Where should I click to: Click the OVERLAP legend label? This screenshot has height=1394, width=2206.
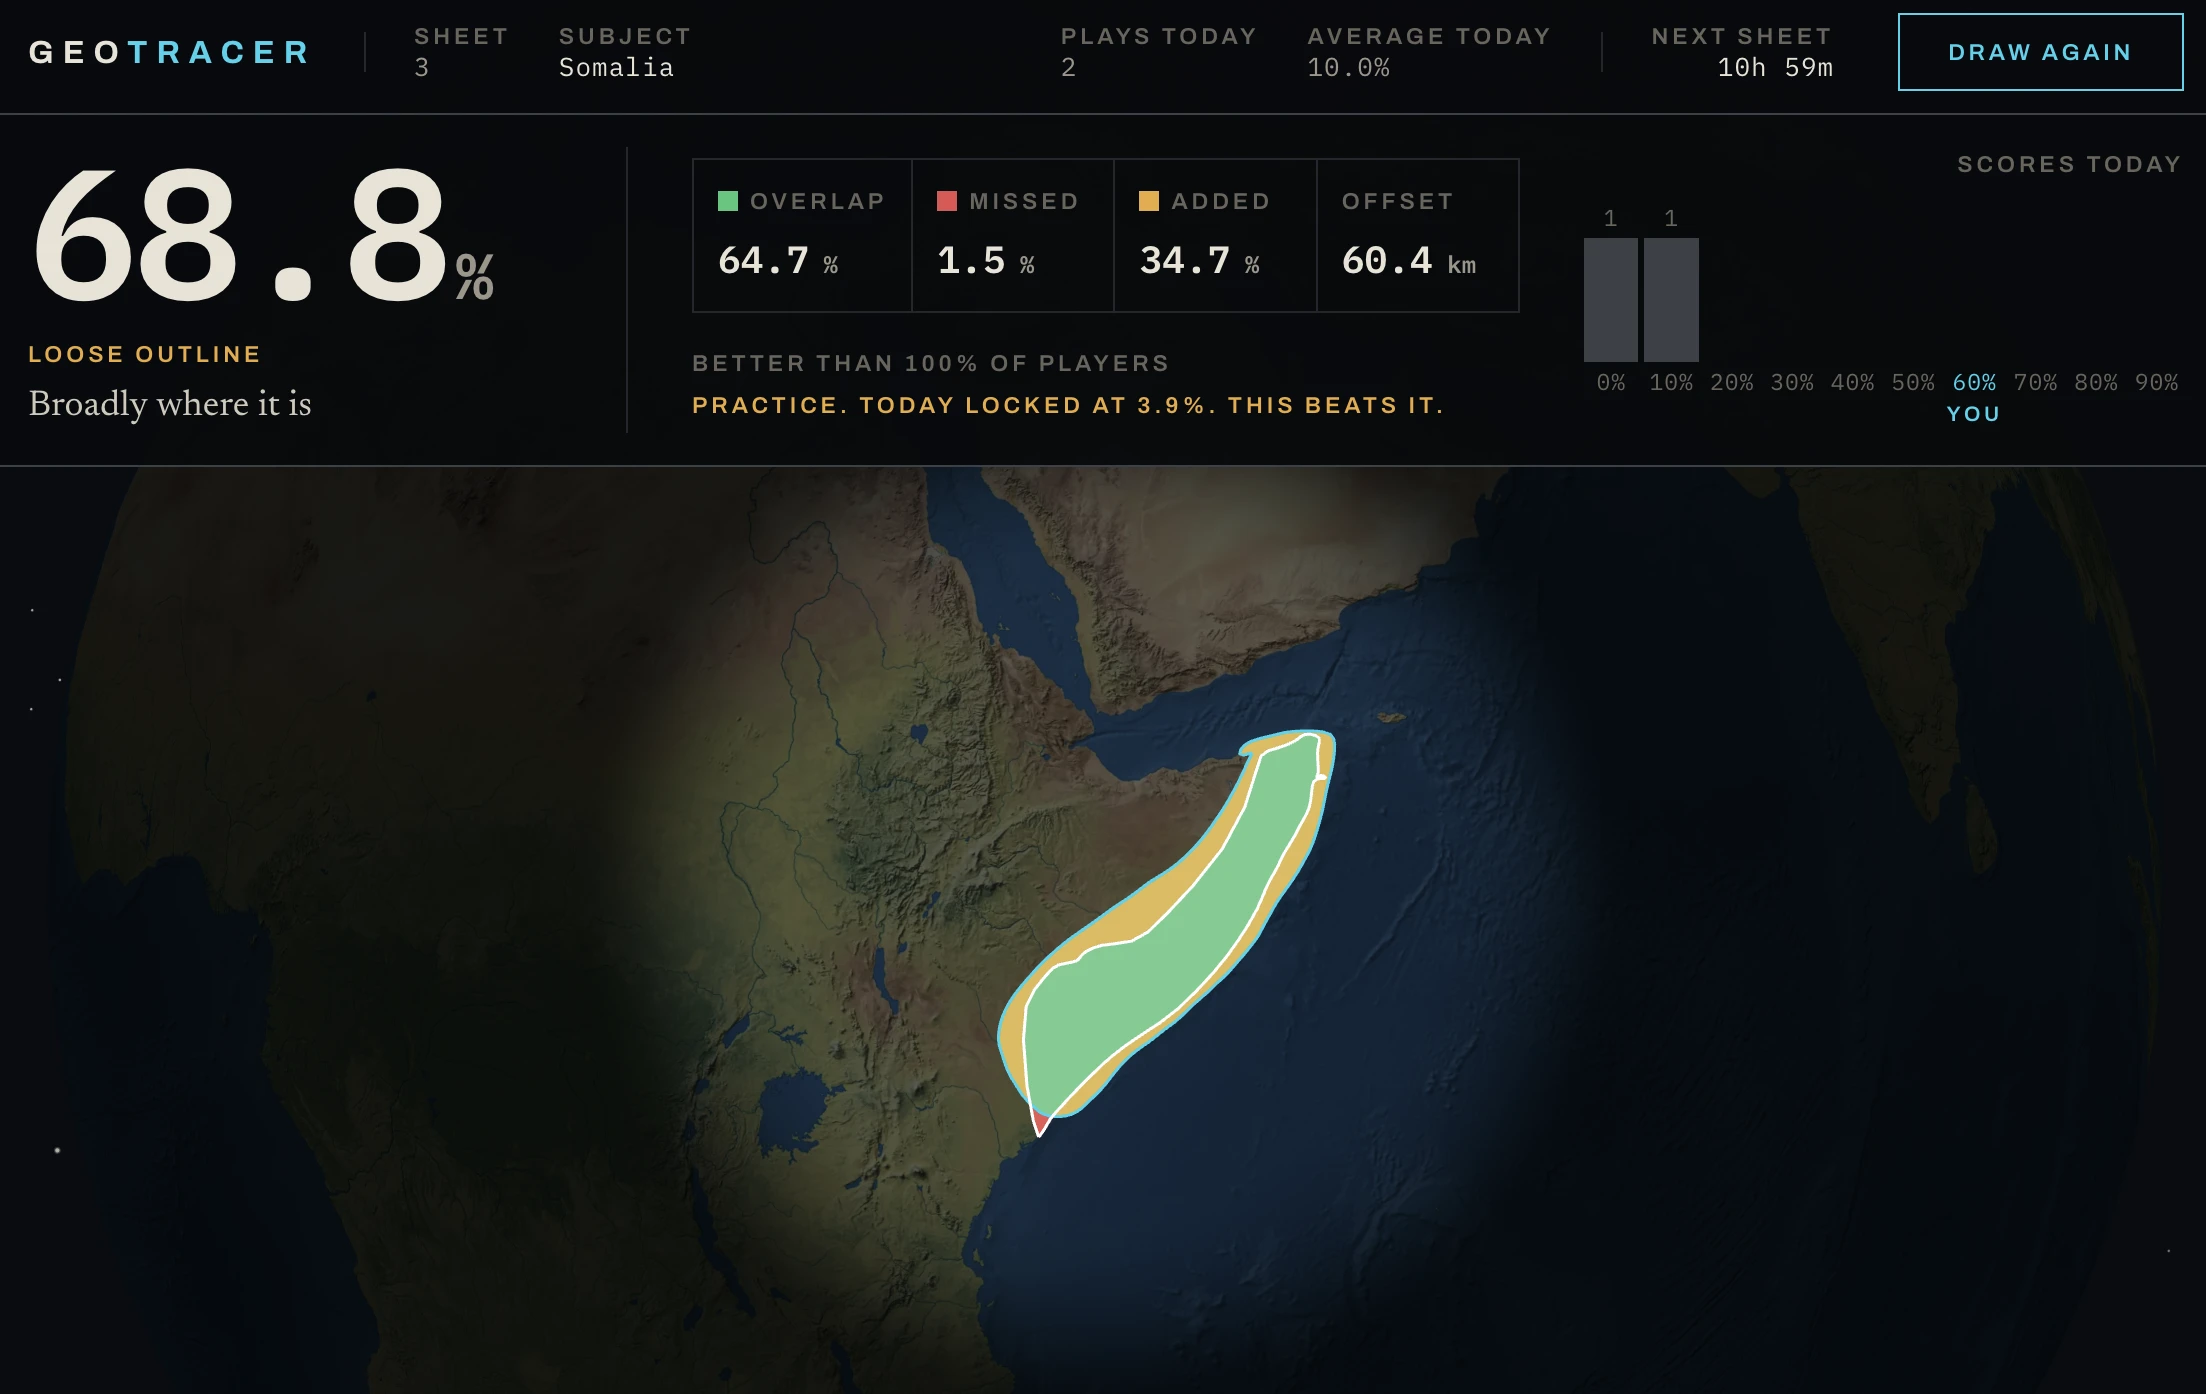(x=817, y=201)
